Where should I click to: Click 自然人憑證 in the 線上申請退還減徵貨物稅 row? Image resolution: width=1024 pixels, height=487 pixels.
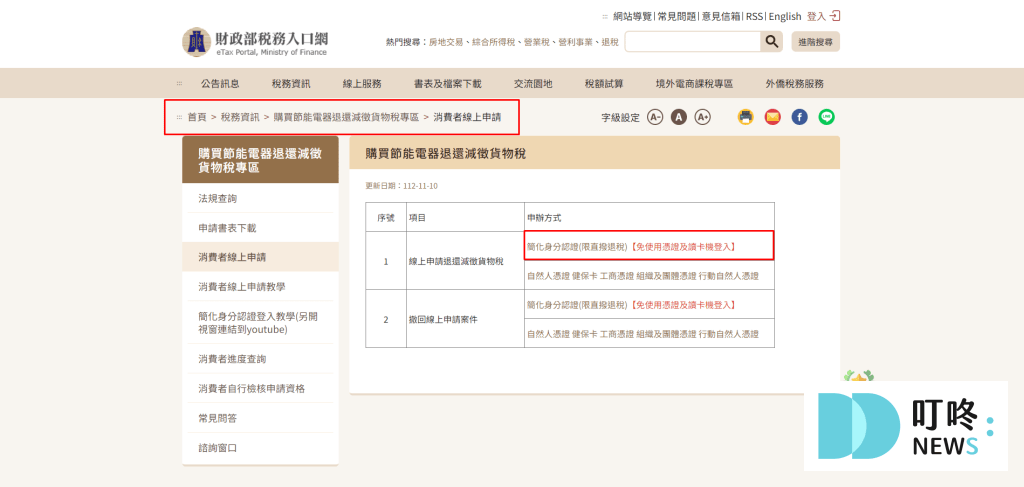pyautogui.click(x=548, y=276)
